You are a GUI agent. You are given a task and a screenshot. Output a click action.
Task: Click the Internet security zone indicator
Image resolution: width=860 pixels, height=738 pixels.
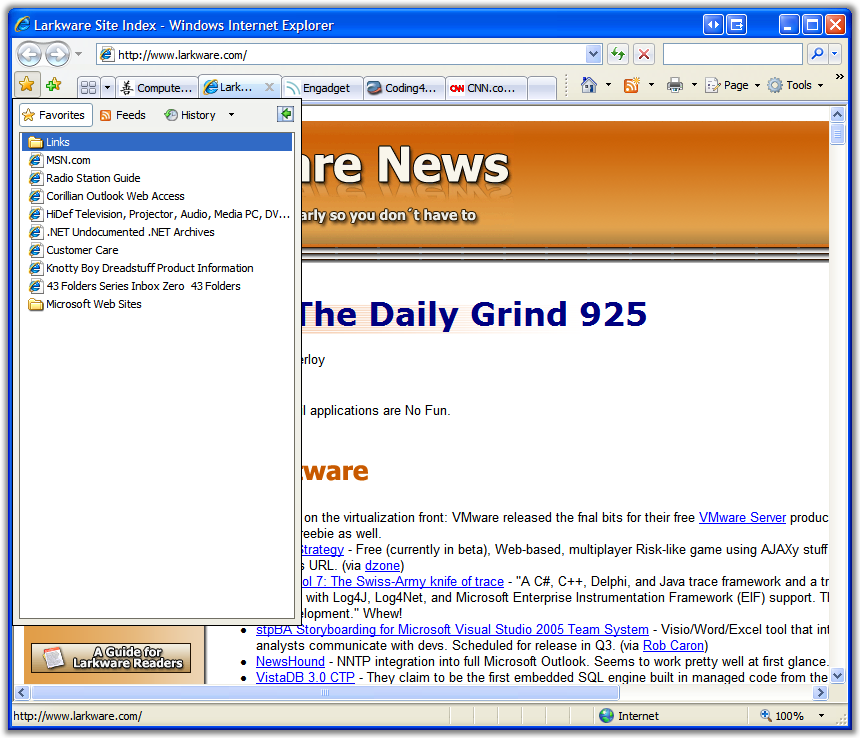(x=630, y=716)
